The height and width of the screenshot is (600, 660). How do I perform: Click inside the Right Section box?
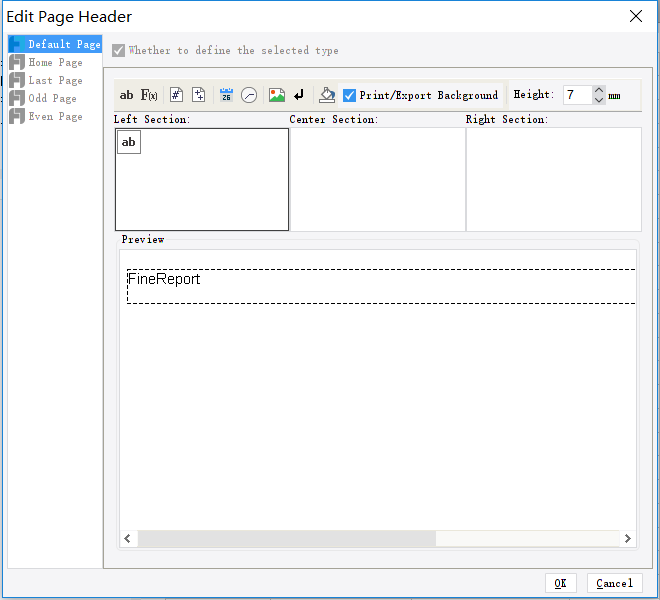(554, 179)
